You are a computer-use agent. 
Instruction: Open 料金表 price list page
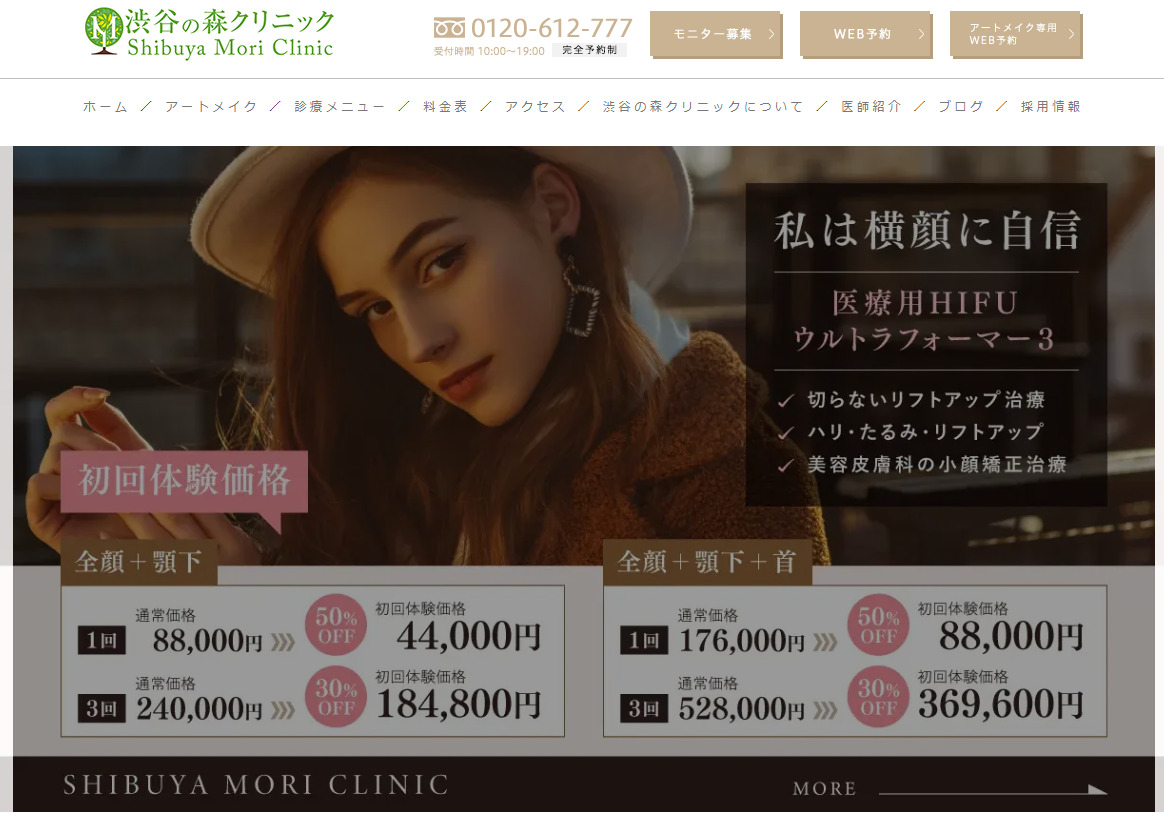click(445, 107)
